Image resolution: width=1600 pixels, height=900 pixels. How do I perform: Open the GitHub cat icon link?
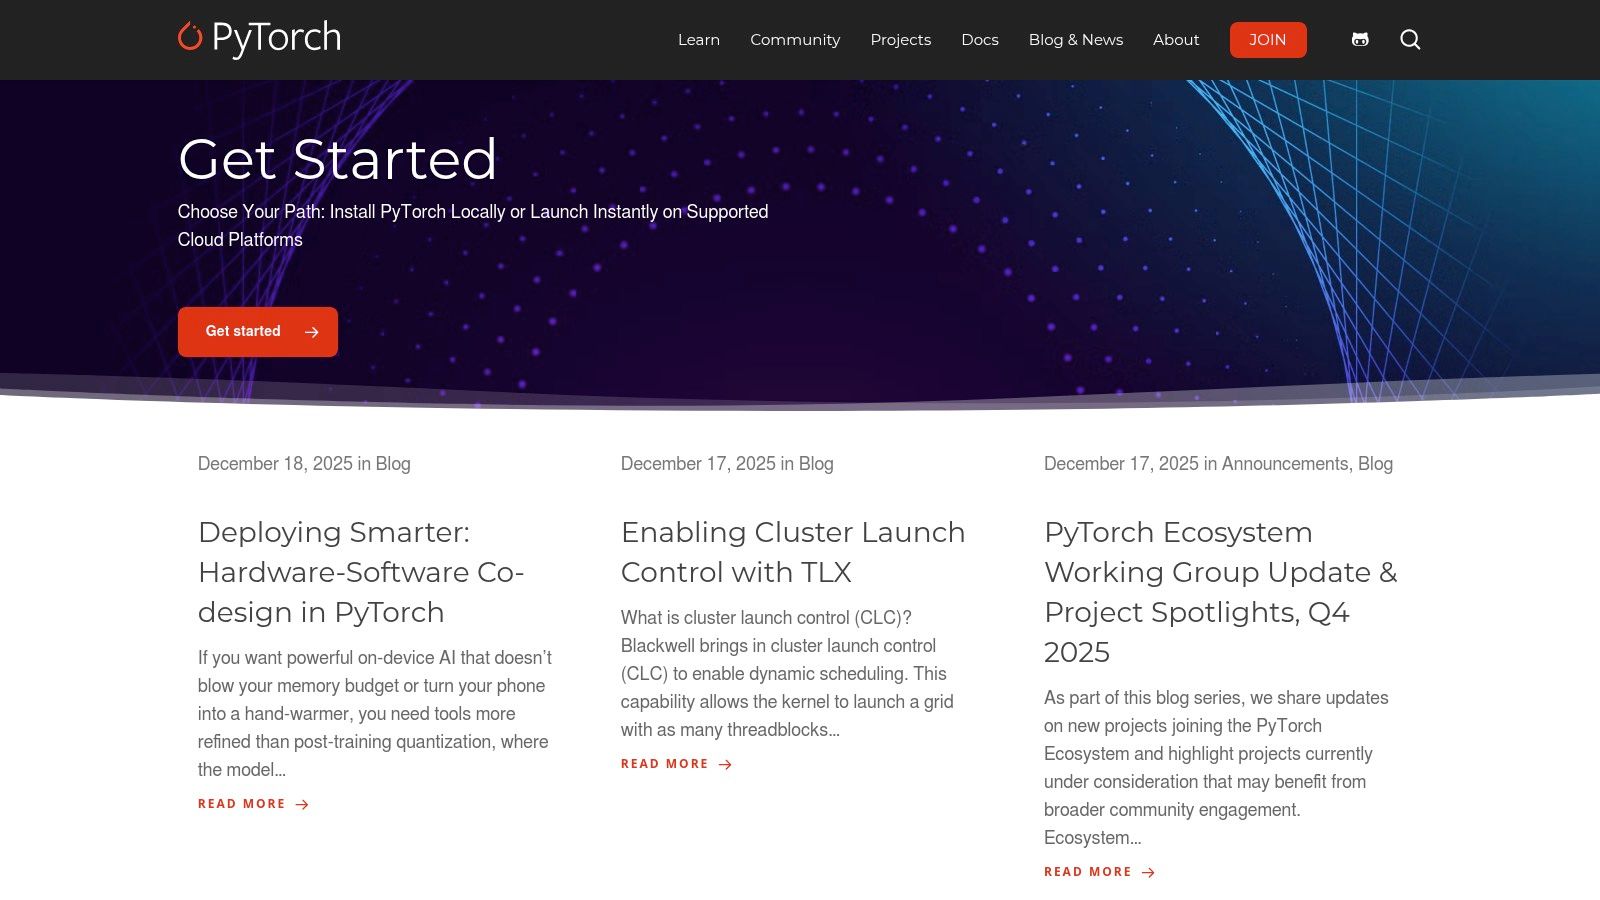(1360, 40)
